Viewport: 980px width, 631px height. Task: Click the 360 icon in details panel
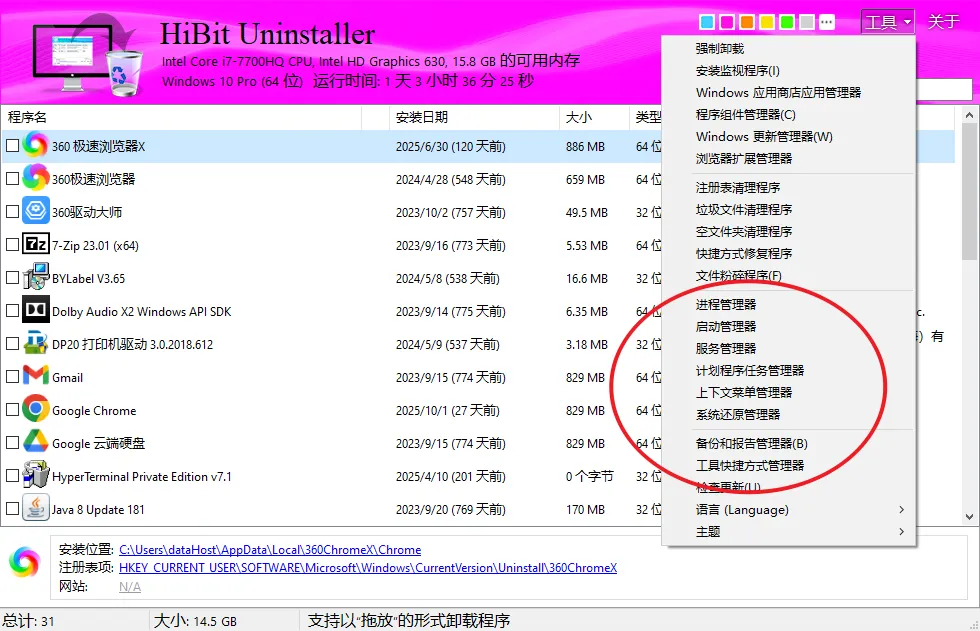pos(24,561)
